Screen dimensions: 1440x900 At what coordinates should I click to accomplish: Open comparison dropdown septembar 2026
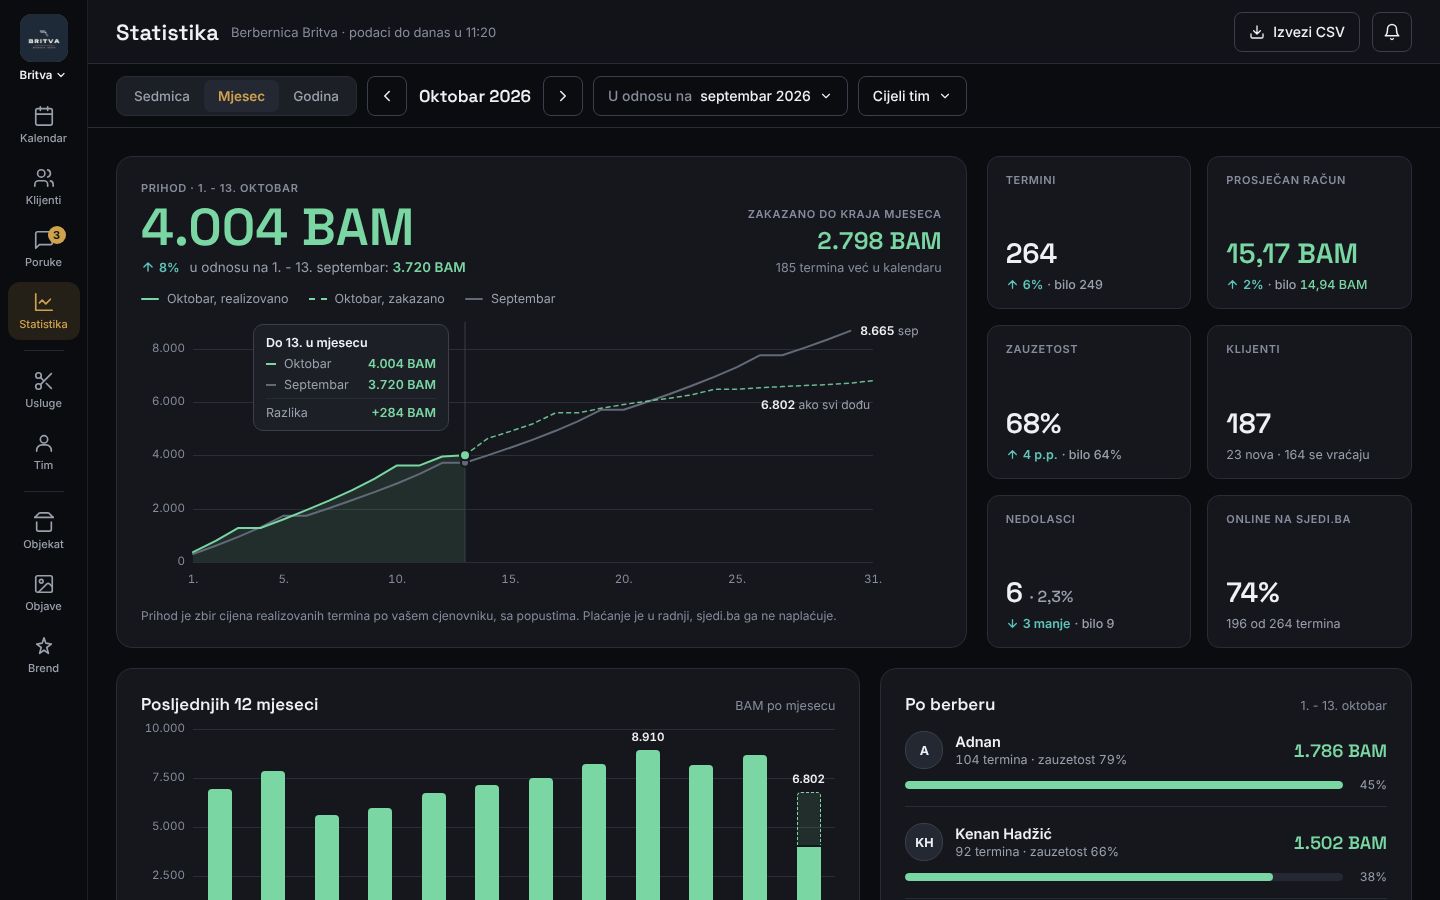[x=720, y=96]
